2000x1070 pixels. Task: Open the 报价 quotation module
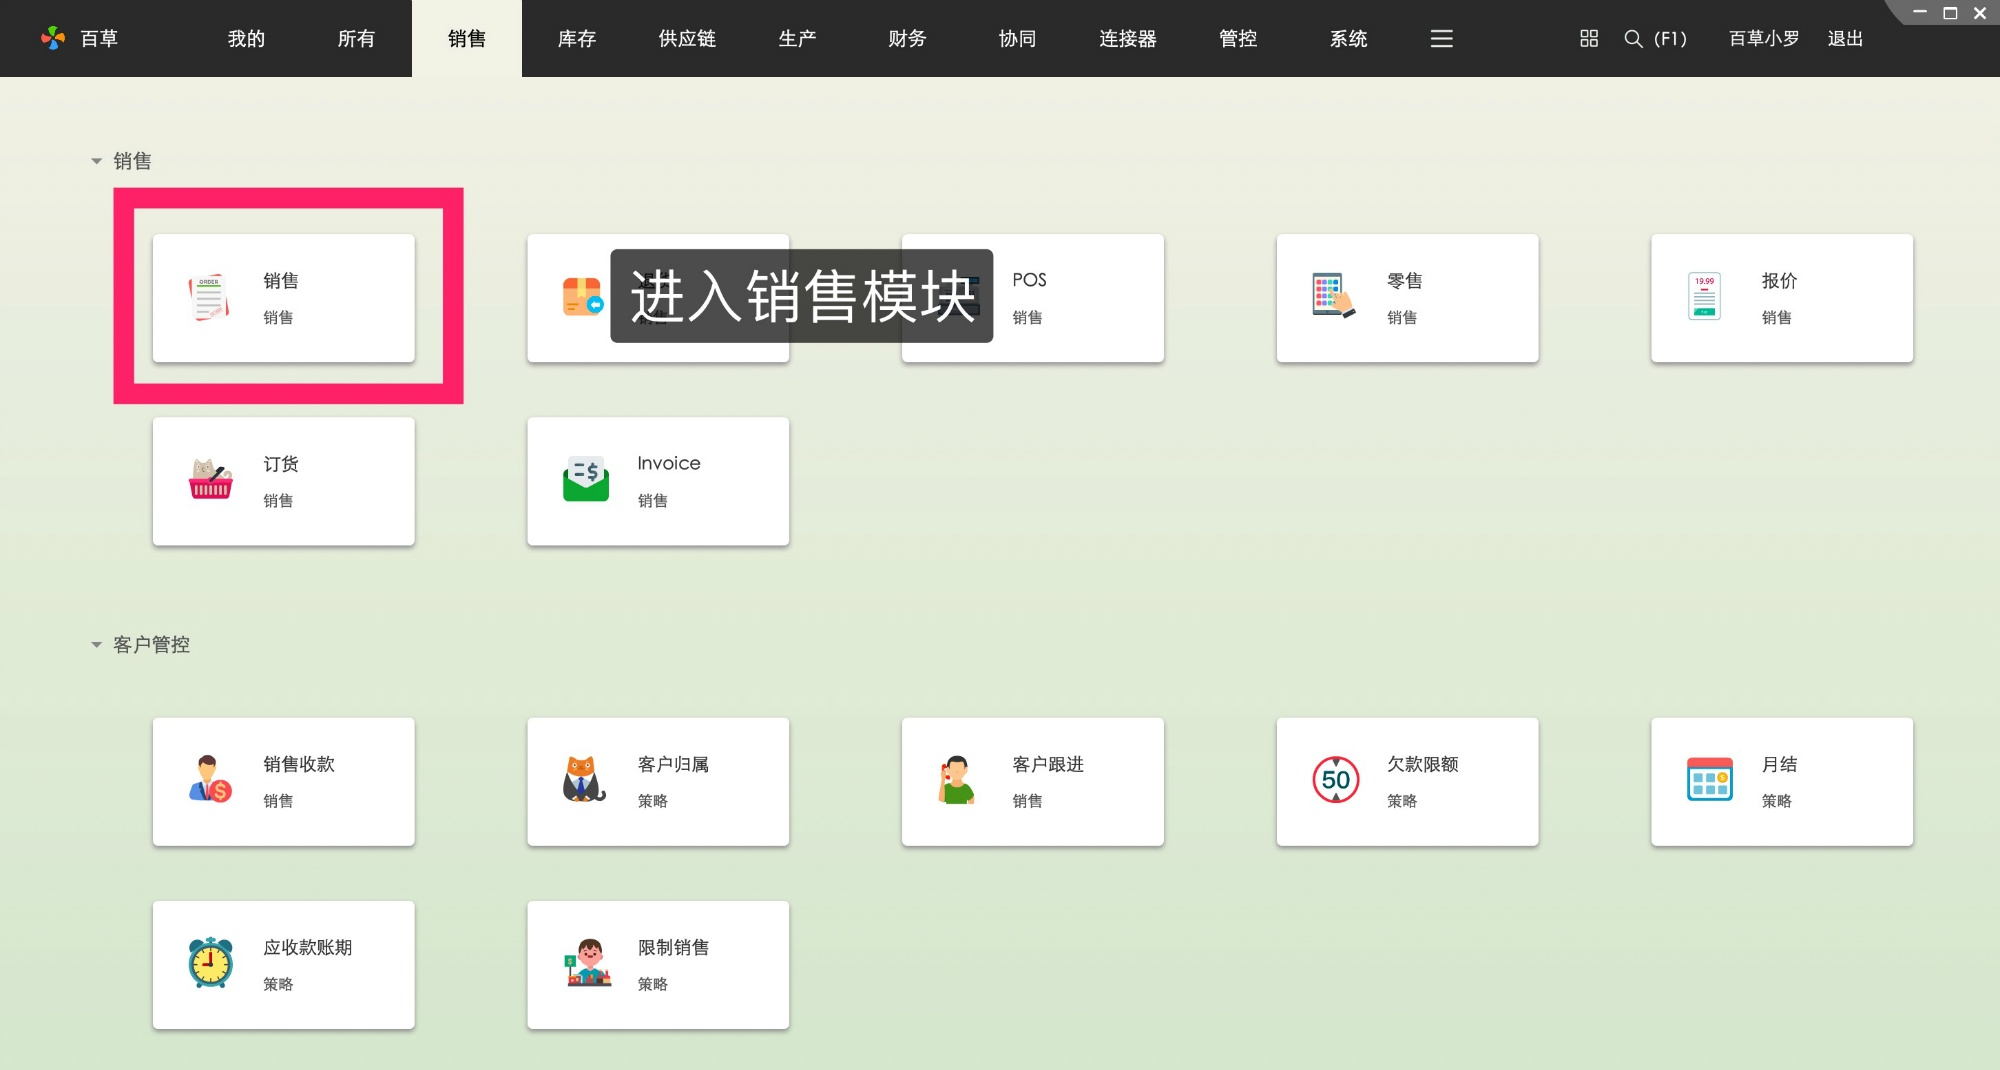pos(1781,297)
